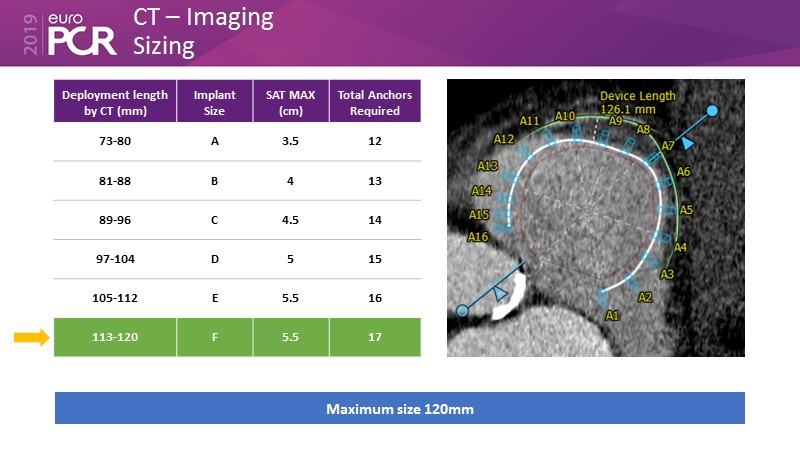The width and height of the screenshot is (800, 450).
Task: Click the blue triangle marker near the white calcification
Action: point(504,290)
